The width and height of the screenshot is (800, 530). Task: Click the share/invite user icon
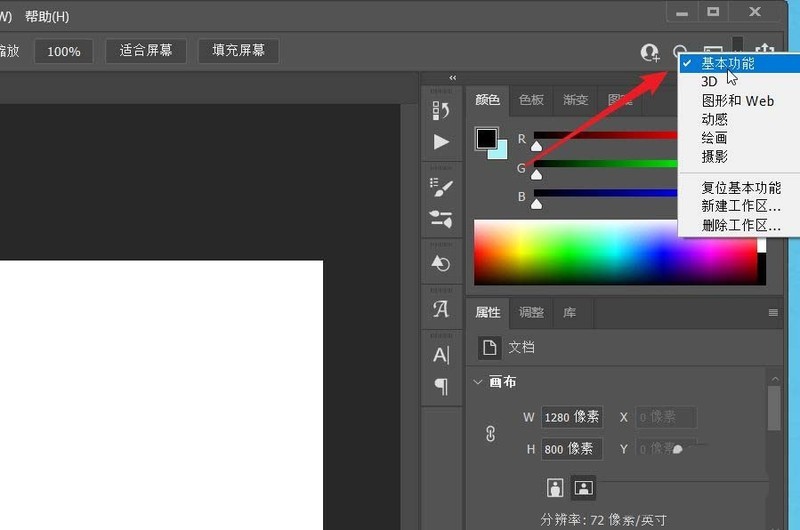pos(650,52)
